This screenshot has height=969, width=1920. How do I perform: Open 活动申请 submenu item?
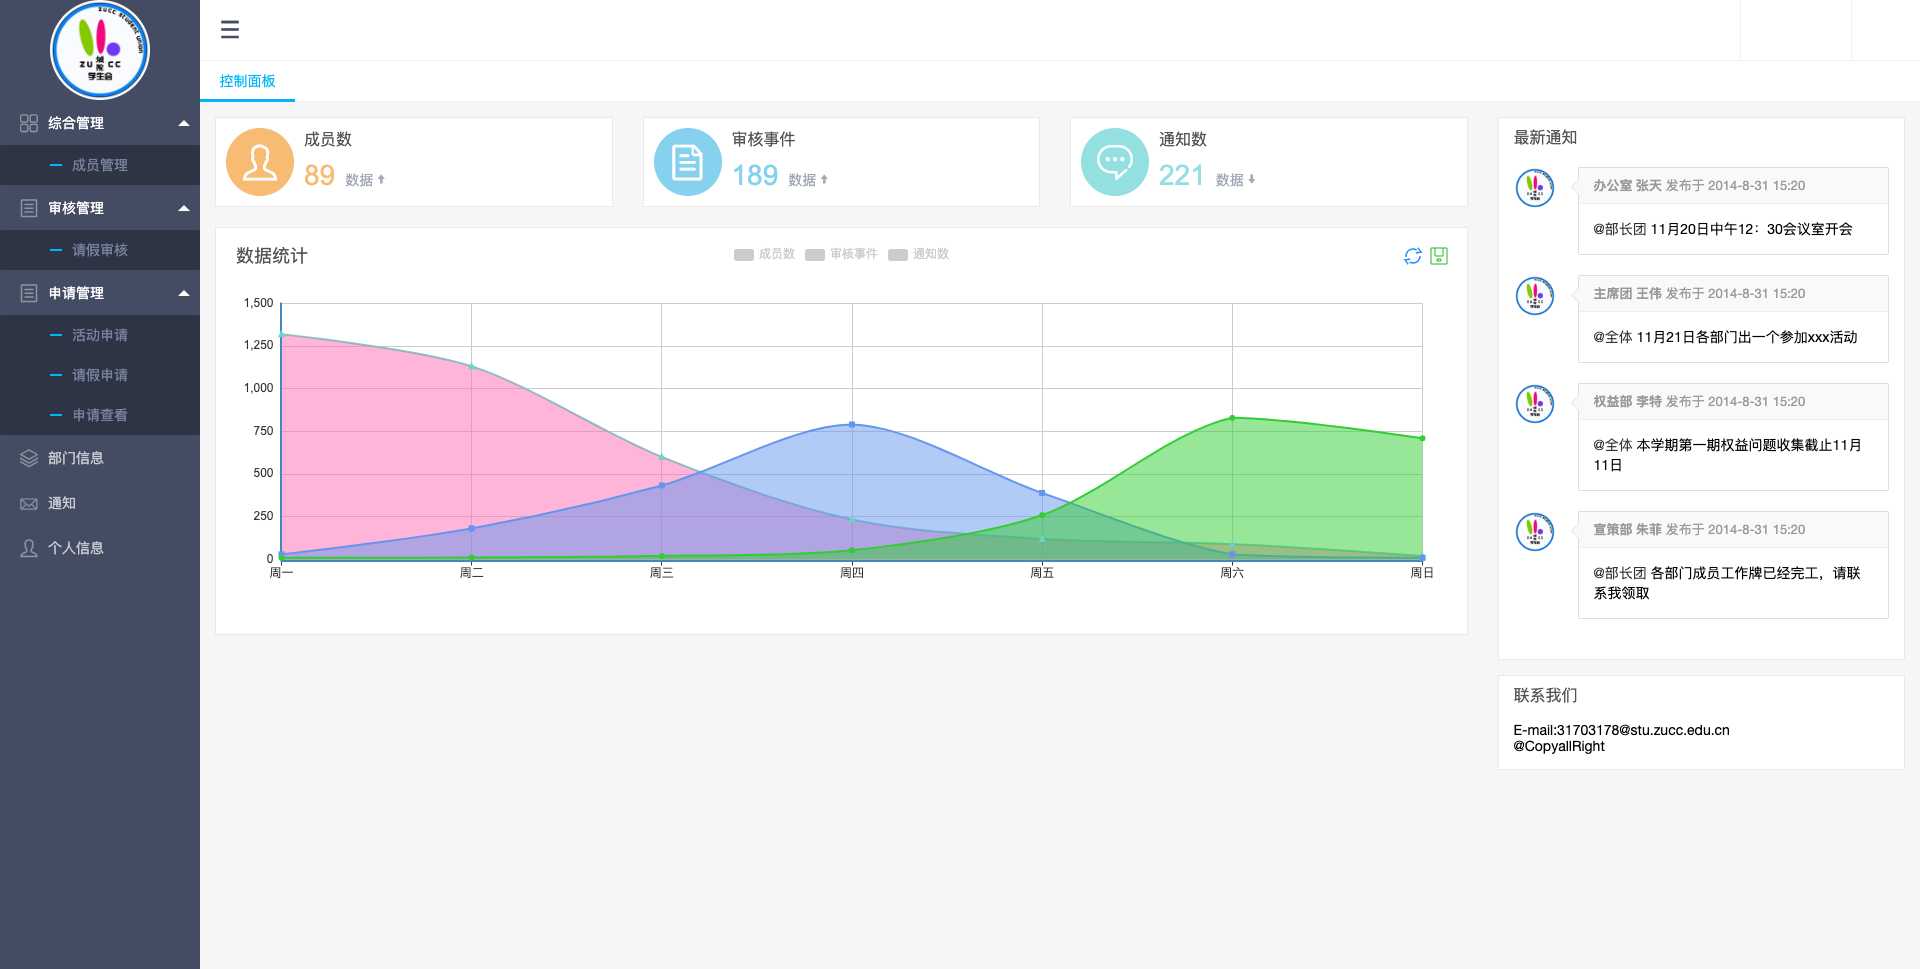pyautogui.click(x=100, y=335)
